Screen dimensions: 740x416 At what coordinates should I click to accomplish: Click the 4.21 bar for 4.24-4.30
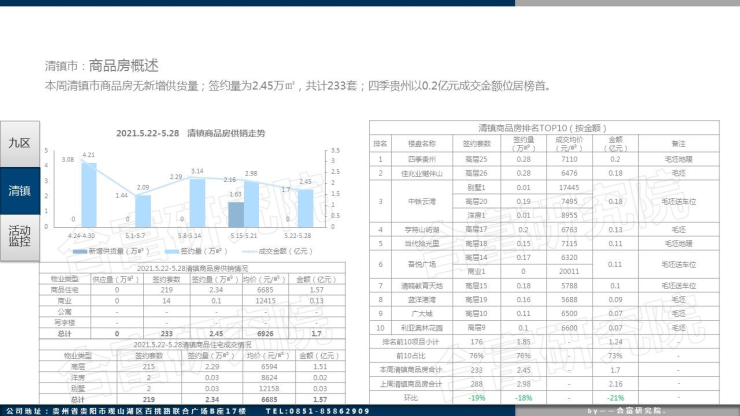[89, 195]
